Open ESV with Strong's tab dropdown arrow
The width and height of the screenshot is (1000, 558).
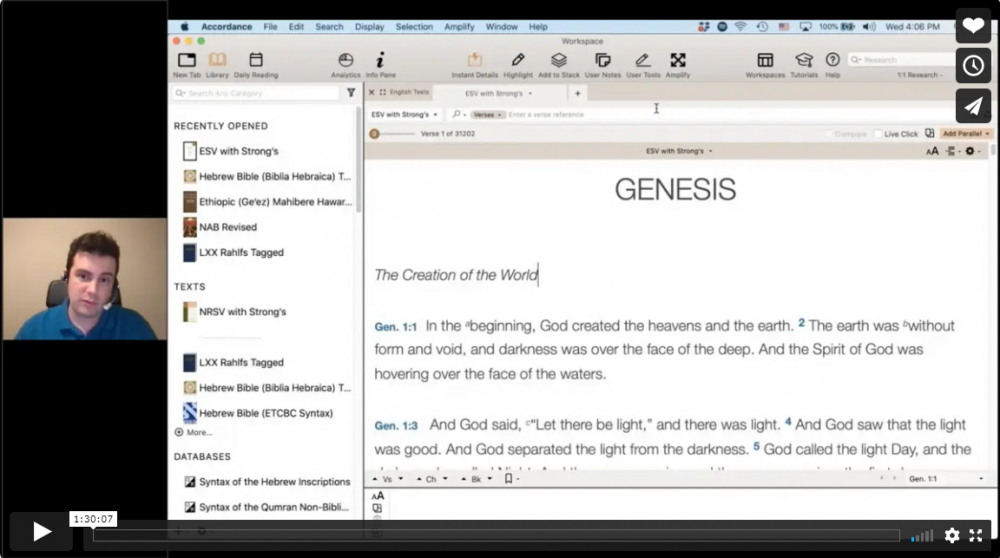click(530, 94)
